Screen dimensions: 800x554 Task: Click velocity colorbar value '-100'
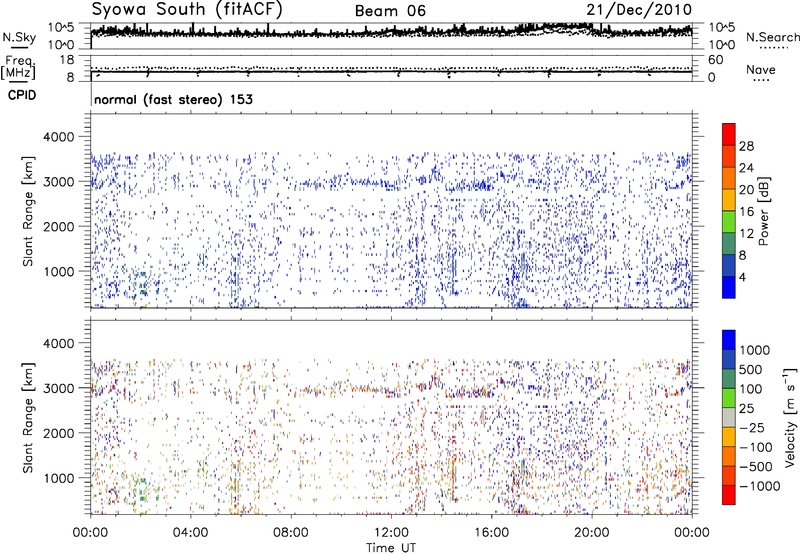click(x=756, y=447)
